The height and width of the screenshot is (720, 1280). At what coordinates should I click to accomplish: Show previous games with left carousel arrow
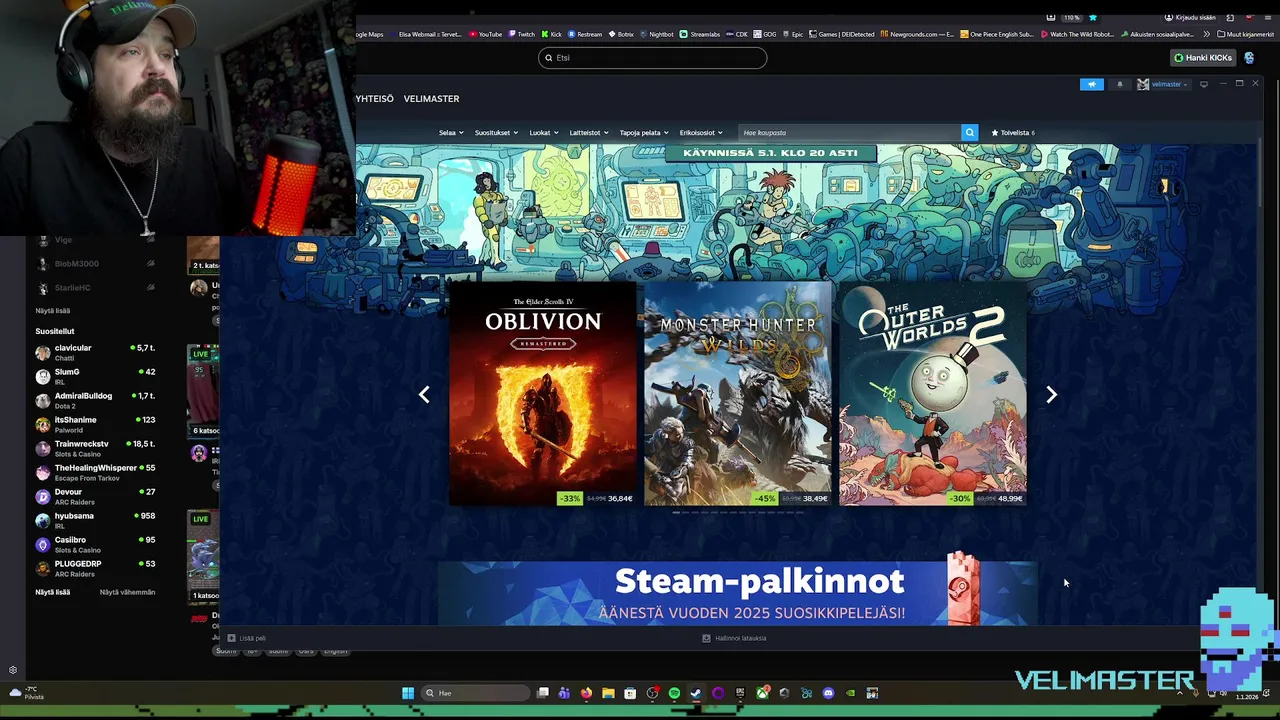click(424, 394)
